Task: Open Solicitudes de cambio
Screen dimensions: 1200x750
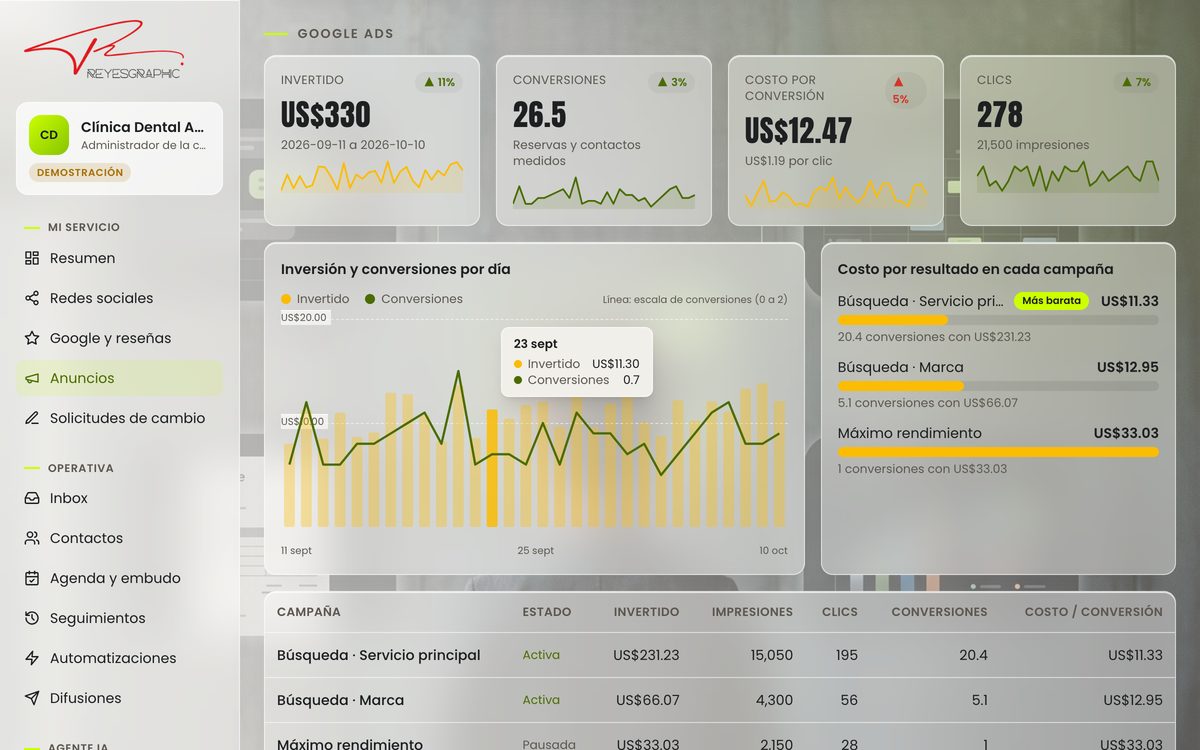Action: [x=119, y=418]
